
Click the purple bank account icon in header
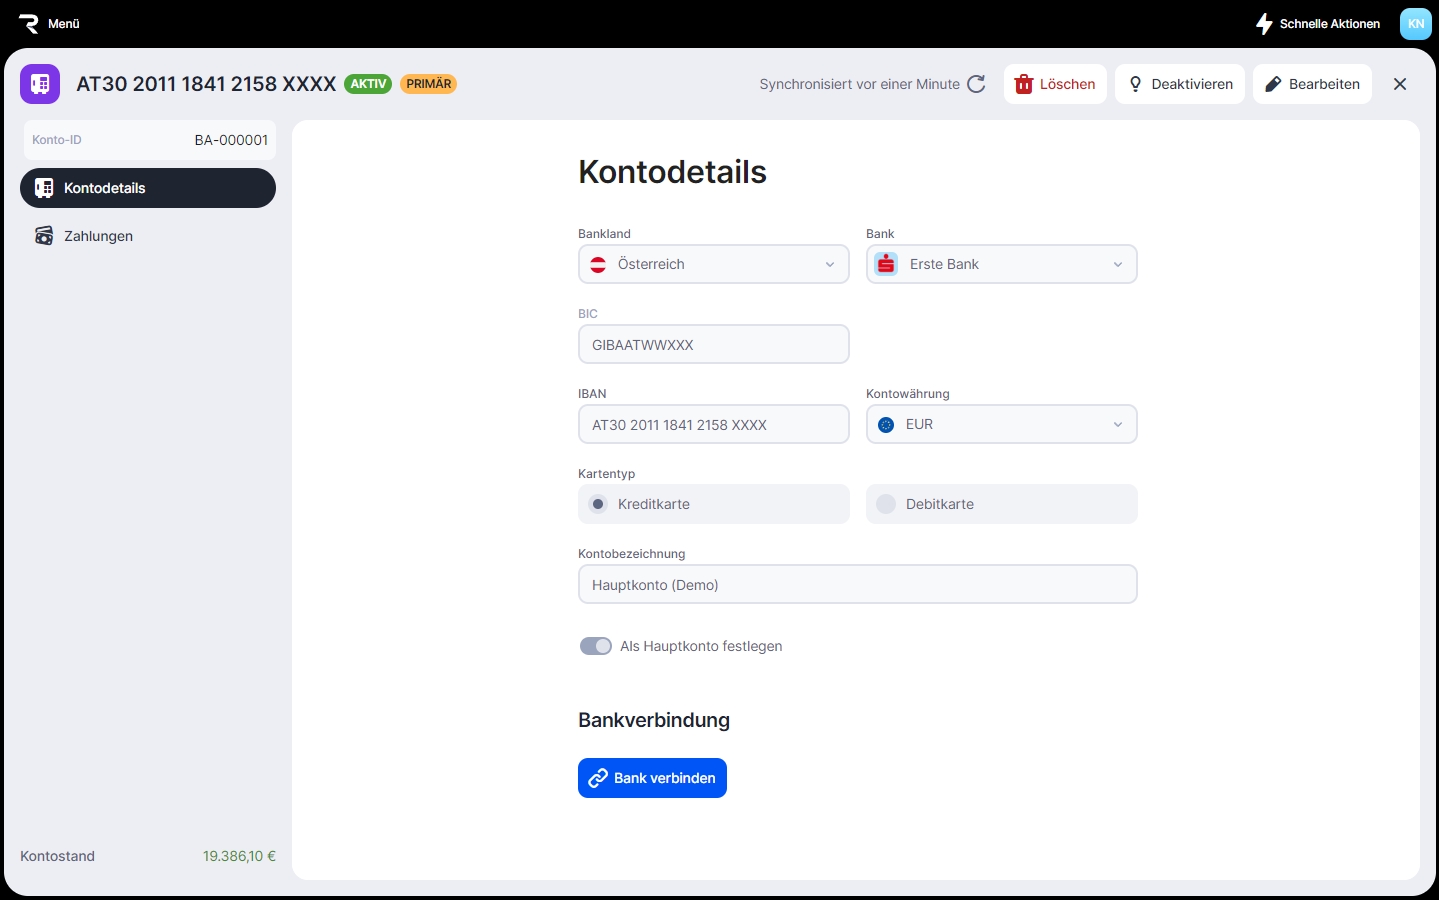click(x=40, y=84)
